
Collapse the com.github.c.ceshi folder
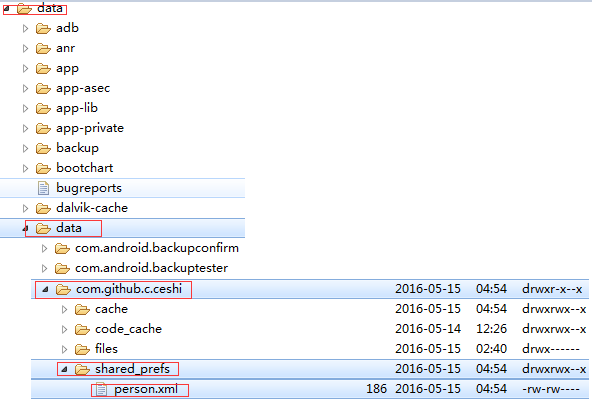pyautogui.click(x=45, y=290)
